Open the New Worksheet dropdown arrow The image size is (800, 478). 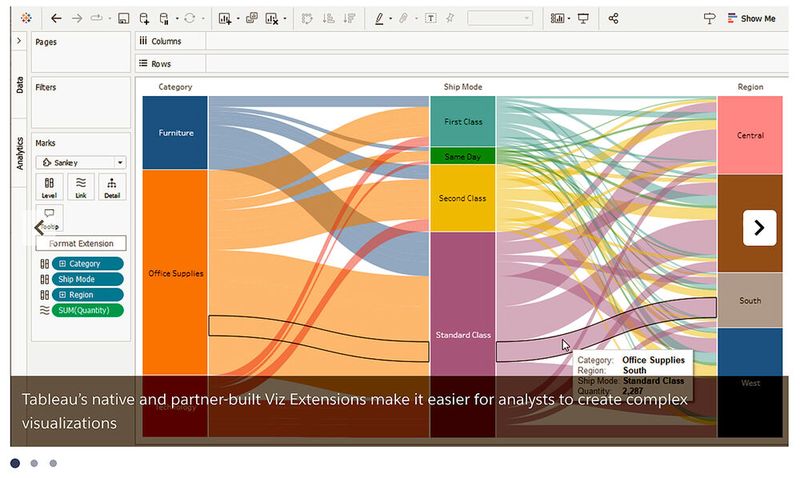(x=238, y=19)
